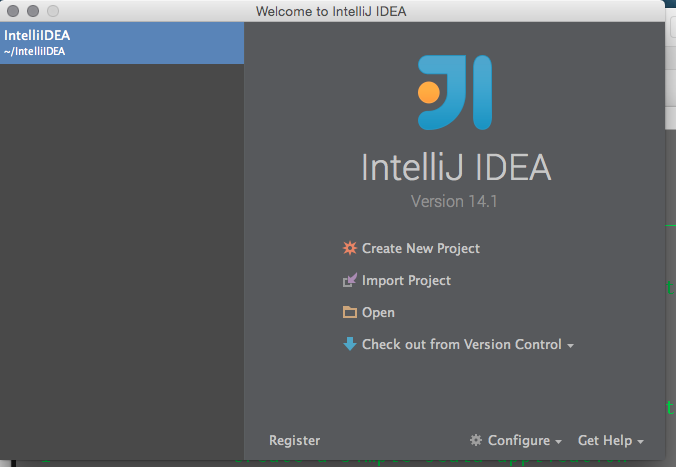Click the Create New Project starburst icon
This screenshot has height=467, width=676.
(350, 248)
